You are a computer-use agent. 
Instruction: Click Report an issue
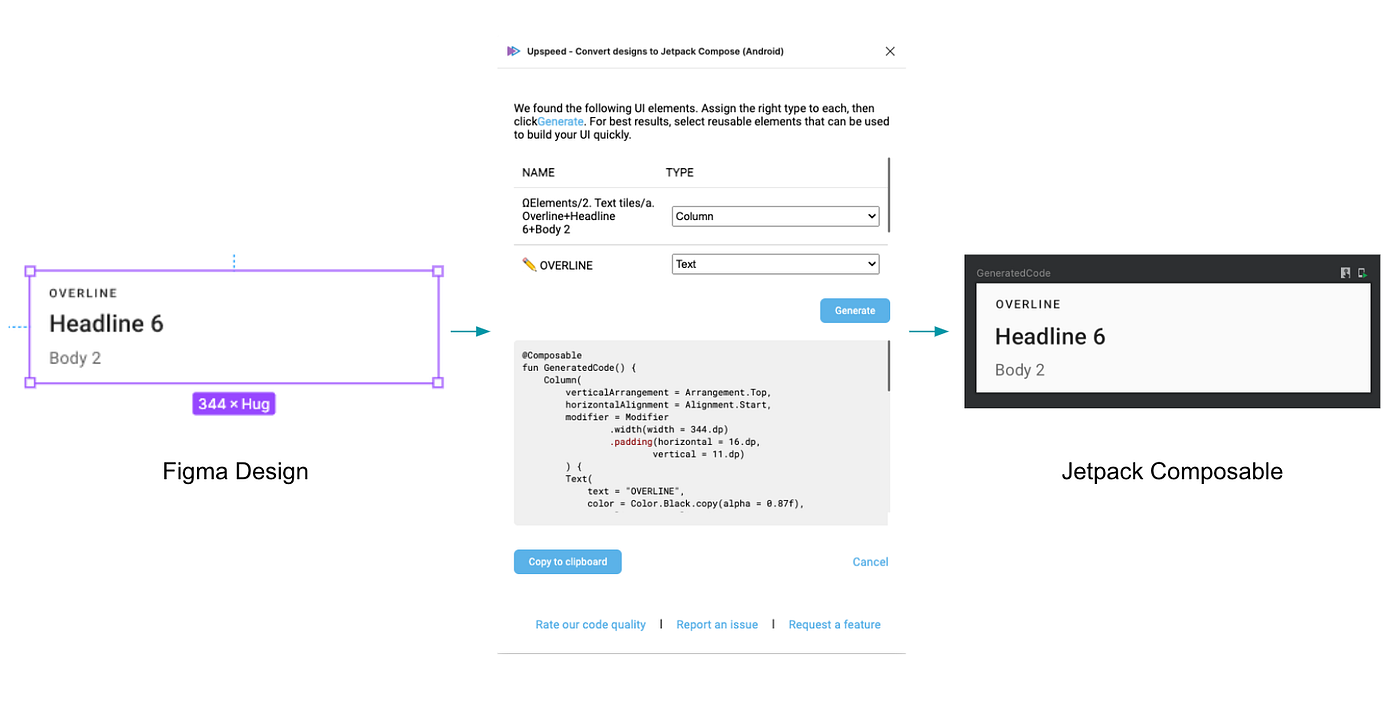point(717,624)
